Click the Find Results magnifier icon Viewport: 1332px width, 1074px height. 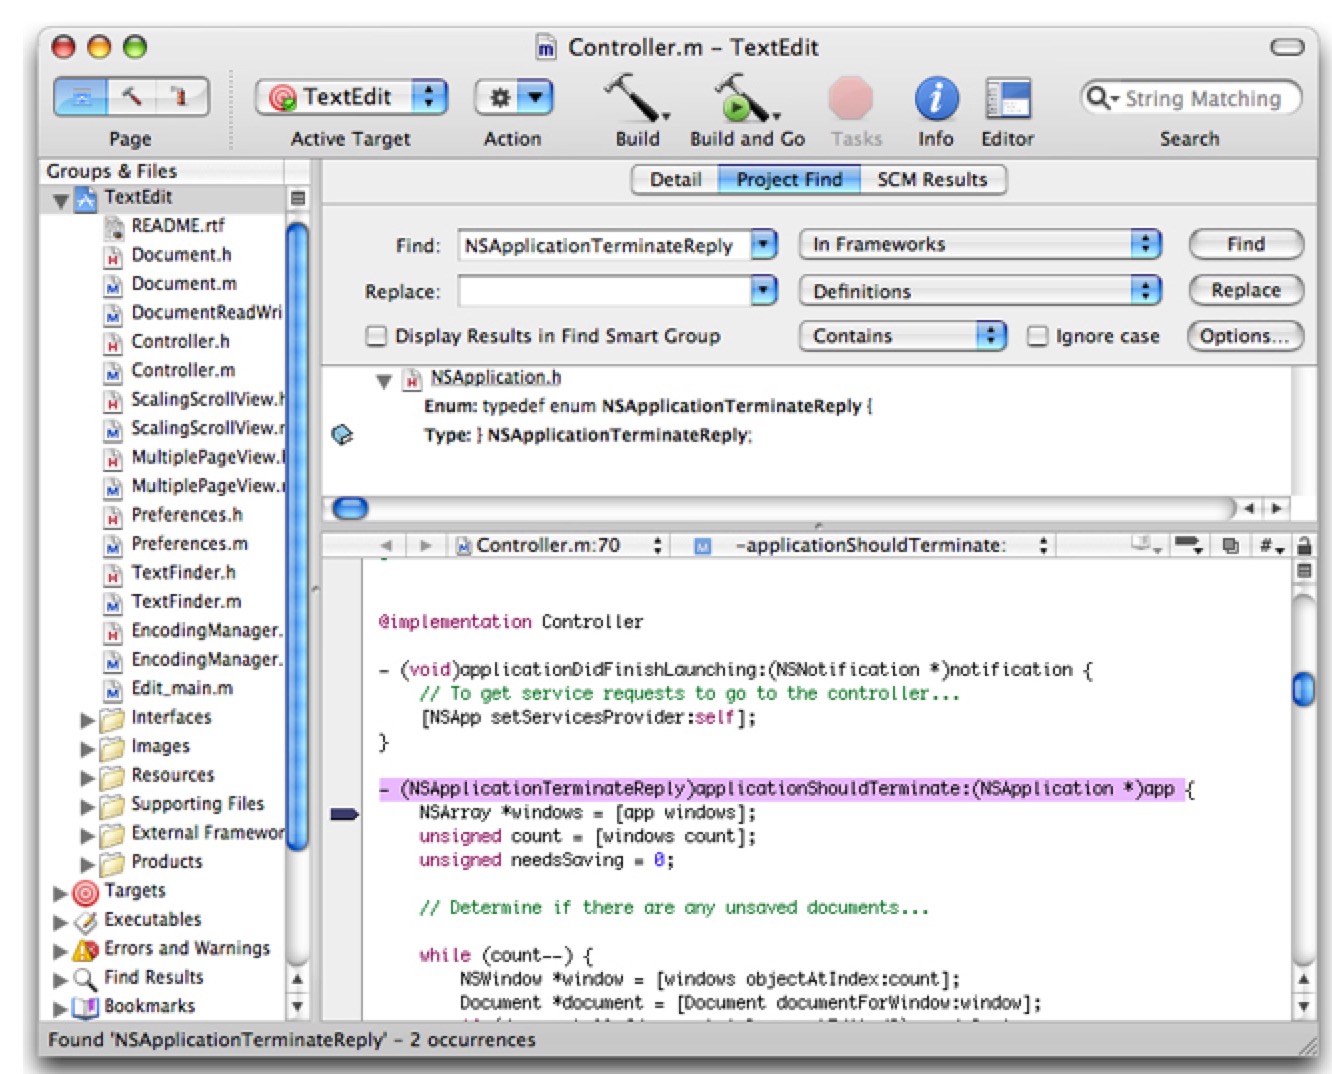[x=86, y=978]
